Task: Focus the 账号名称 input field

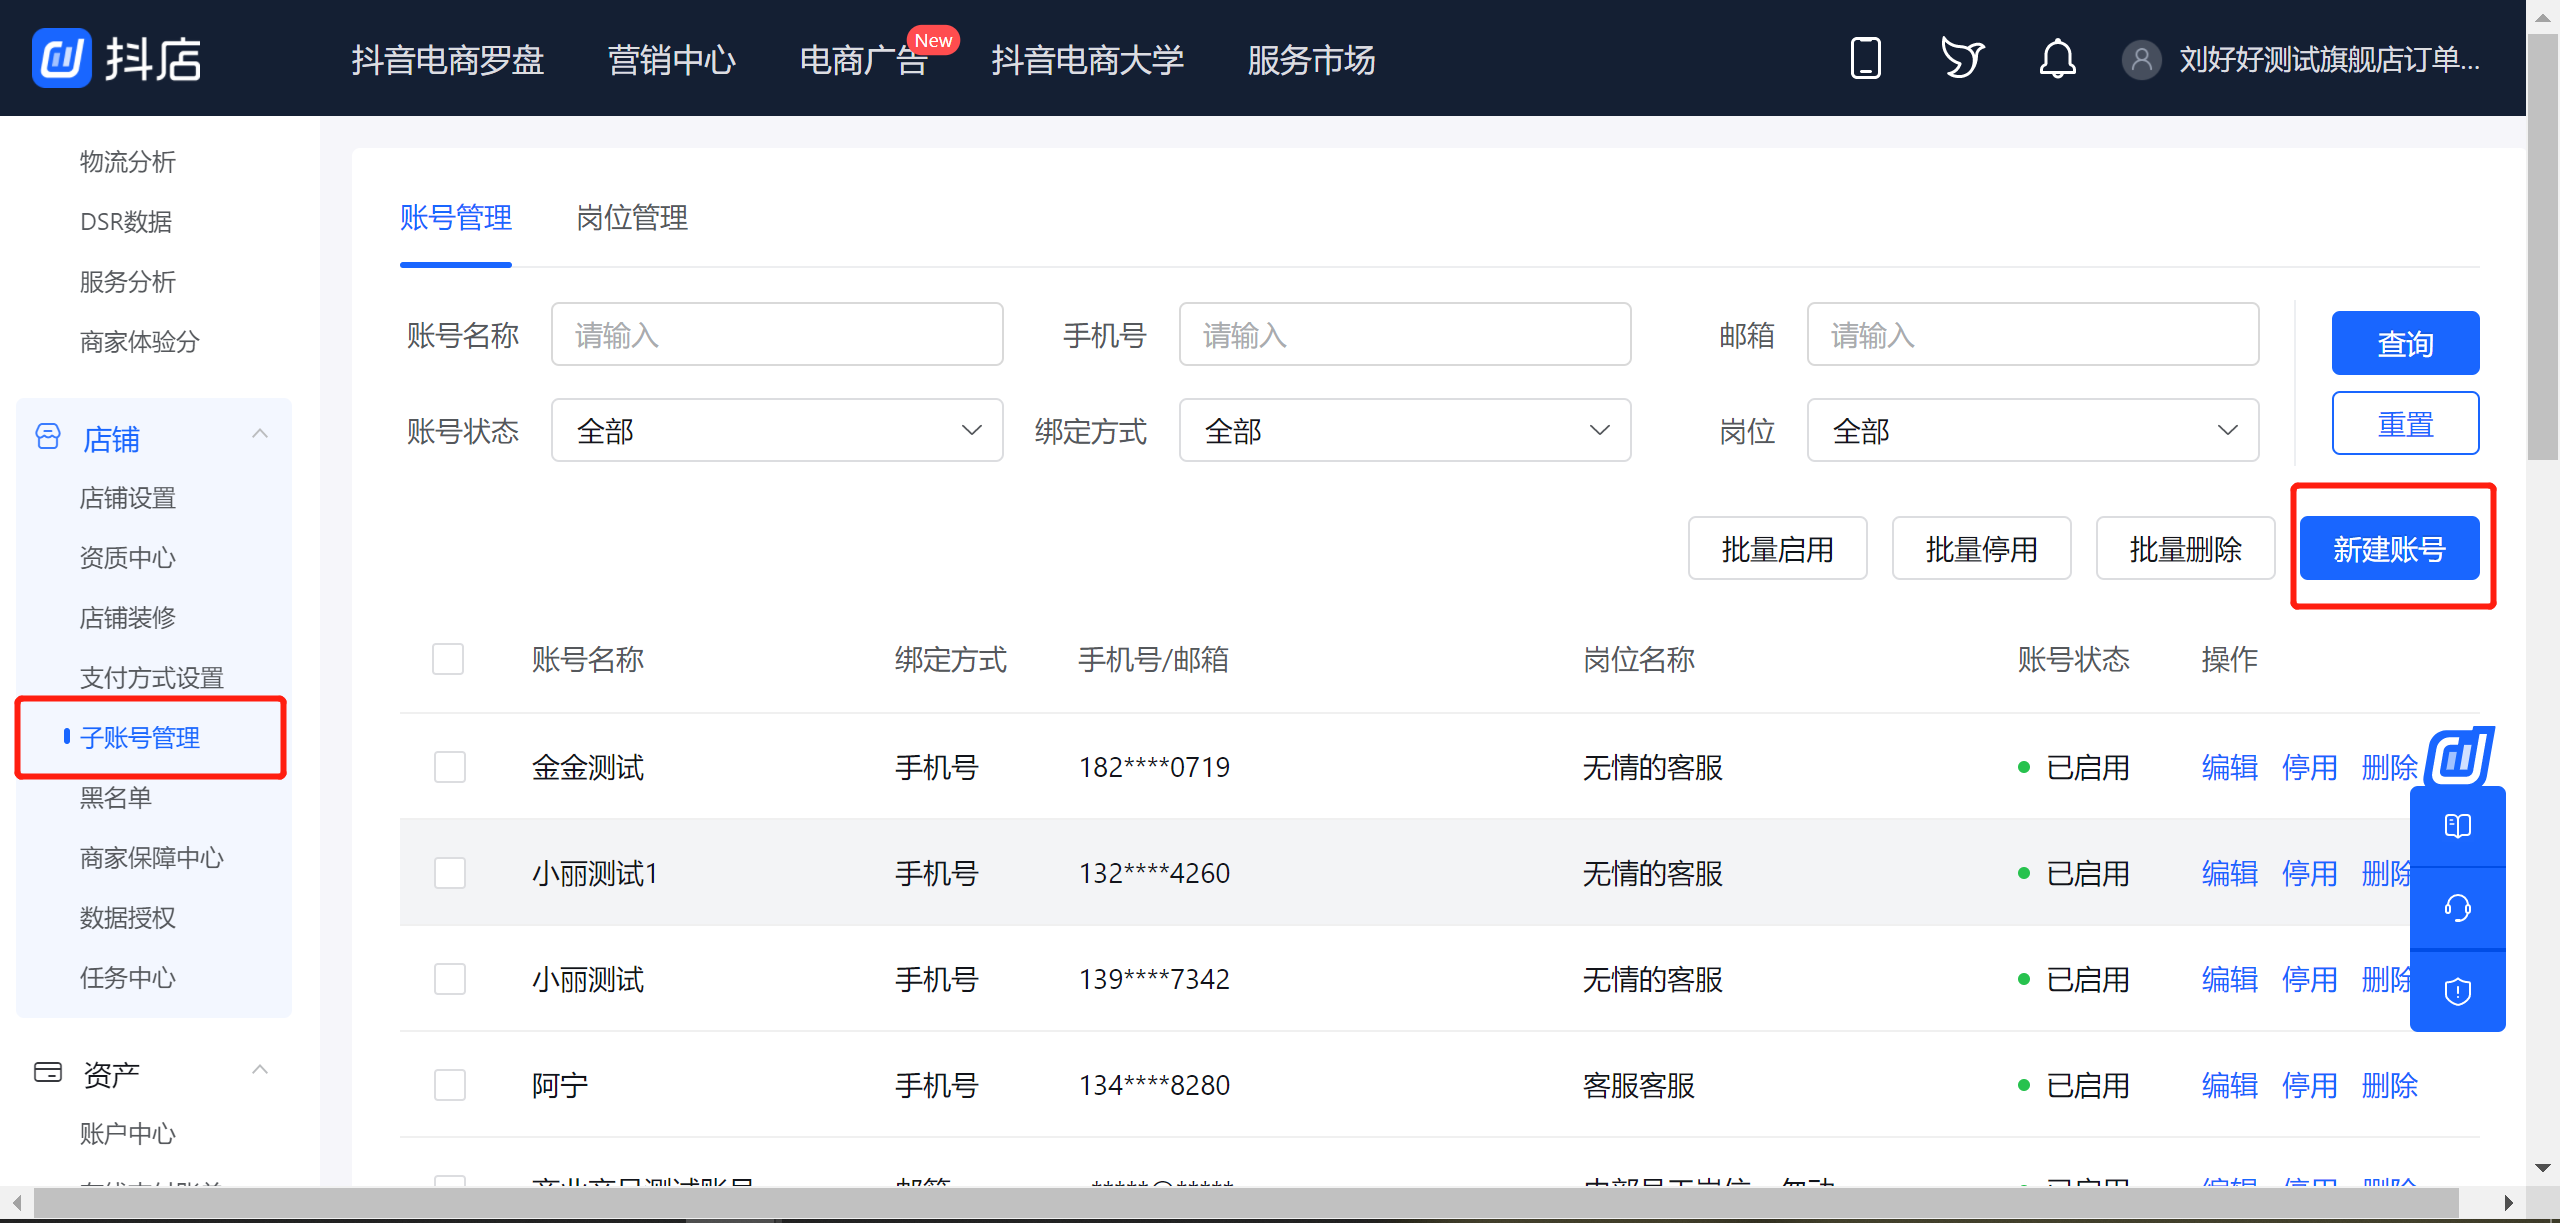Action: pos(777,334)
